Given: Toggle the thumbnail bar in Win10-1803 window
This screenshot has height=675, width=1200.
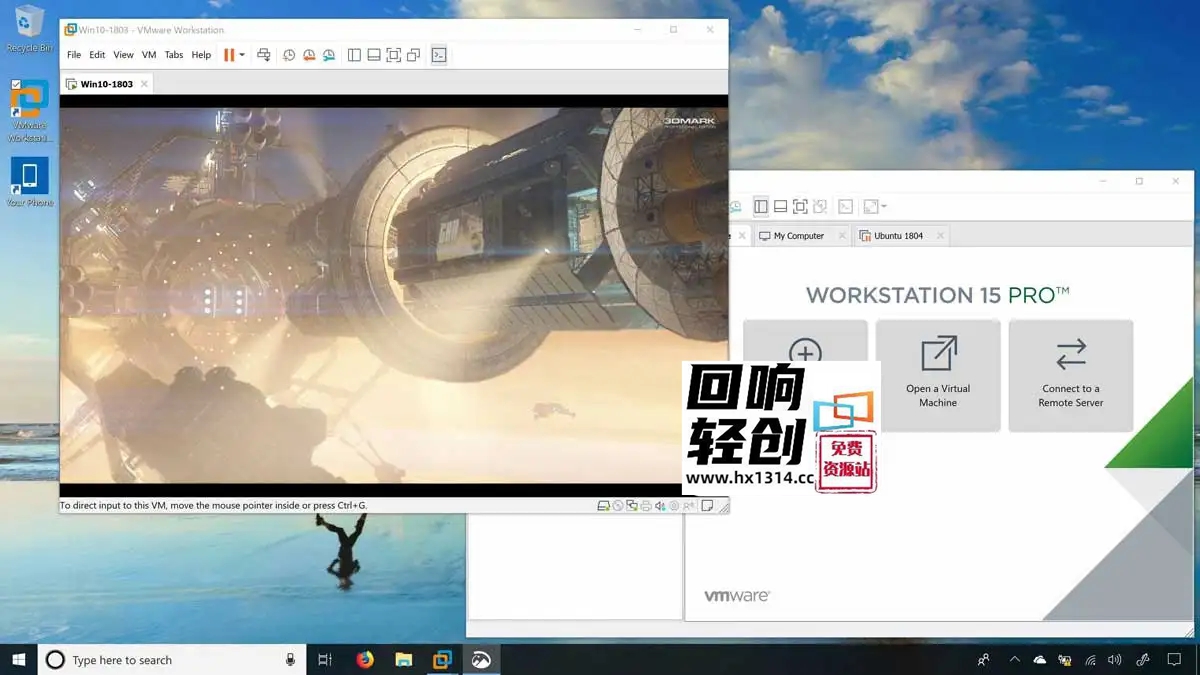Looking at the screenshot, I should pos(374,55).
